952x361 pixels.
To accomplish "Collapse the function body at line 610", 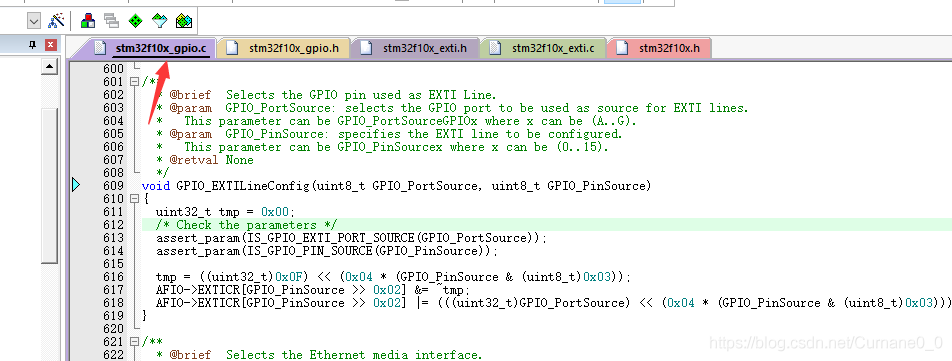I will click(134, 199).
